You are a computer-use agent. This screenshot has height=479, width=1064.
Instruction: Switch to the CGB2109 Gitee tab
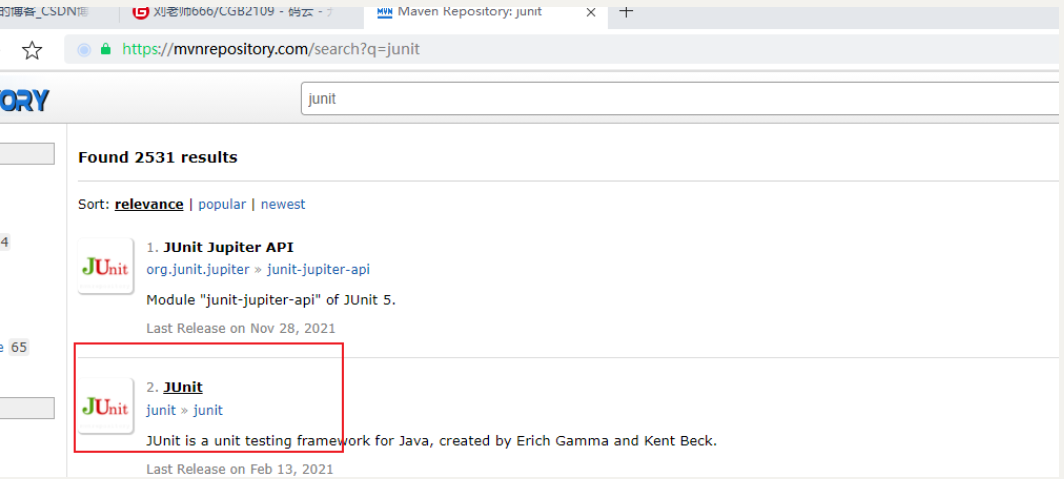pyautogui.click(x=241, y=12)
